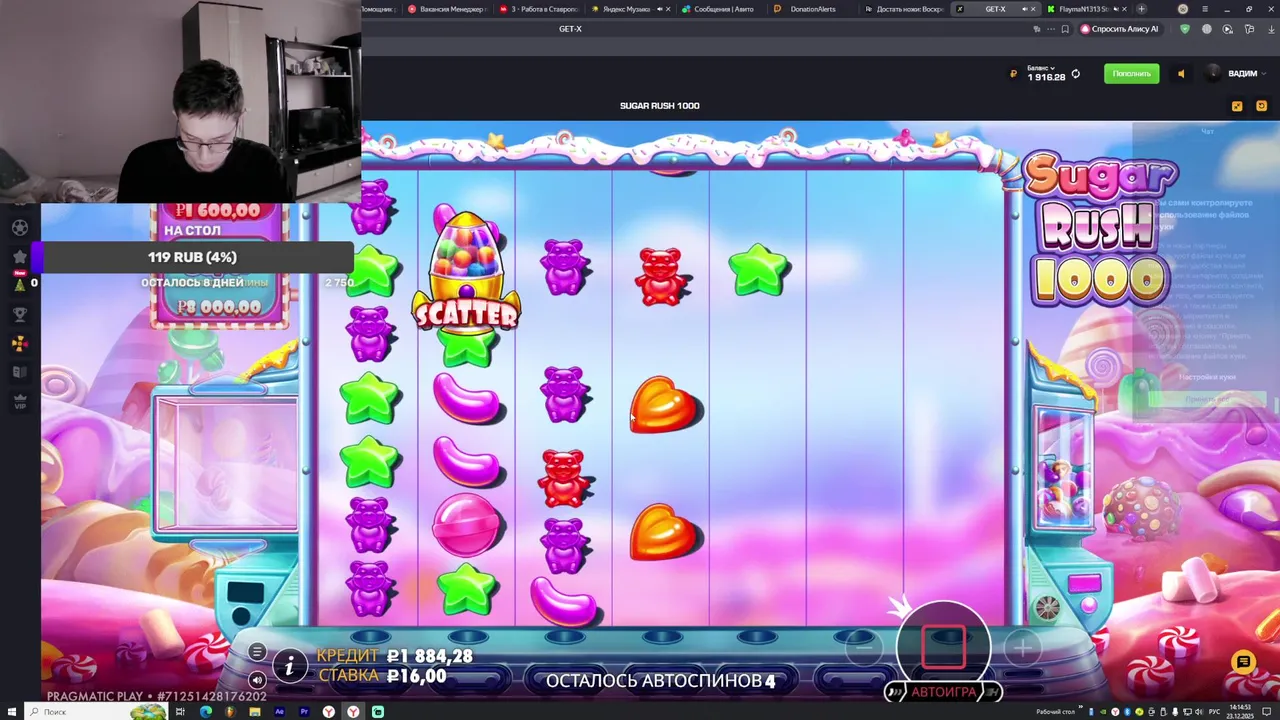Stop autoplay with the red square button
Viewport: 1280px width, 720px height.
point(943,647)
